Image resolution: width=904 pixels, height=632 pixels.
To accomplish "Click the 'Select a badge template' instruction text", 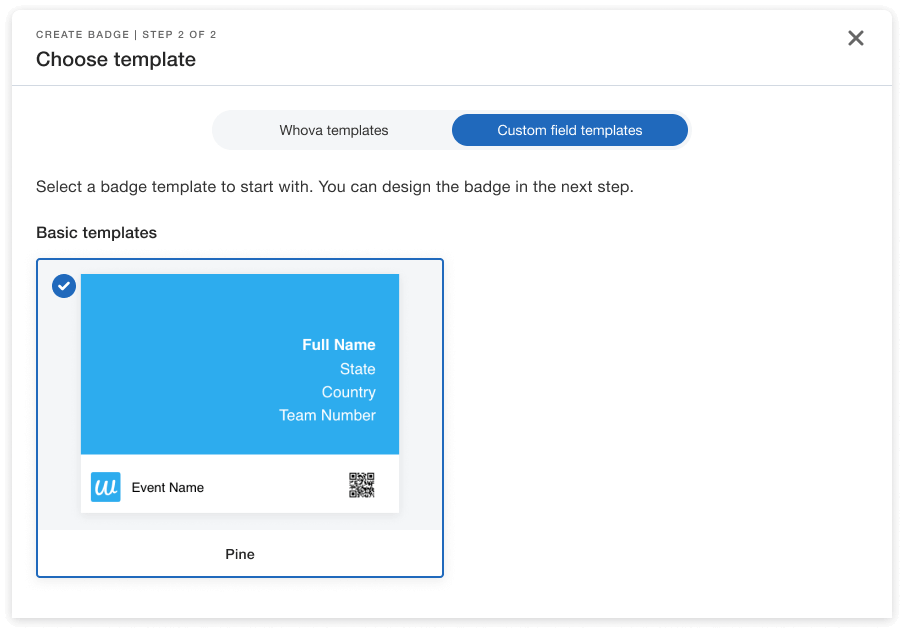I will tap(334, 187).
